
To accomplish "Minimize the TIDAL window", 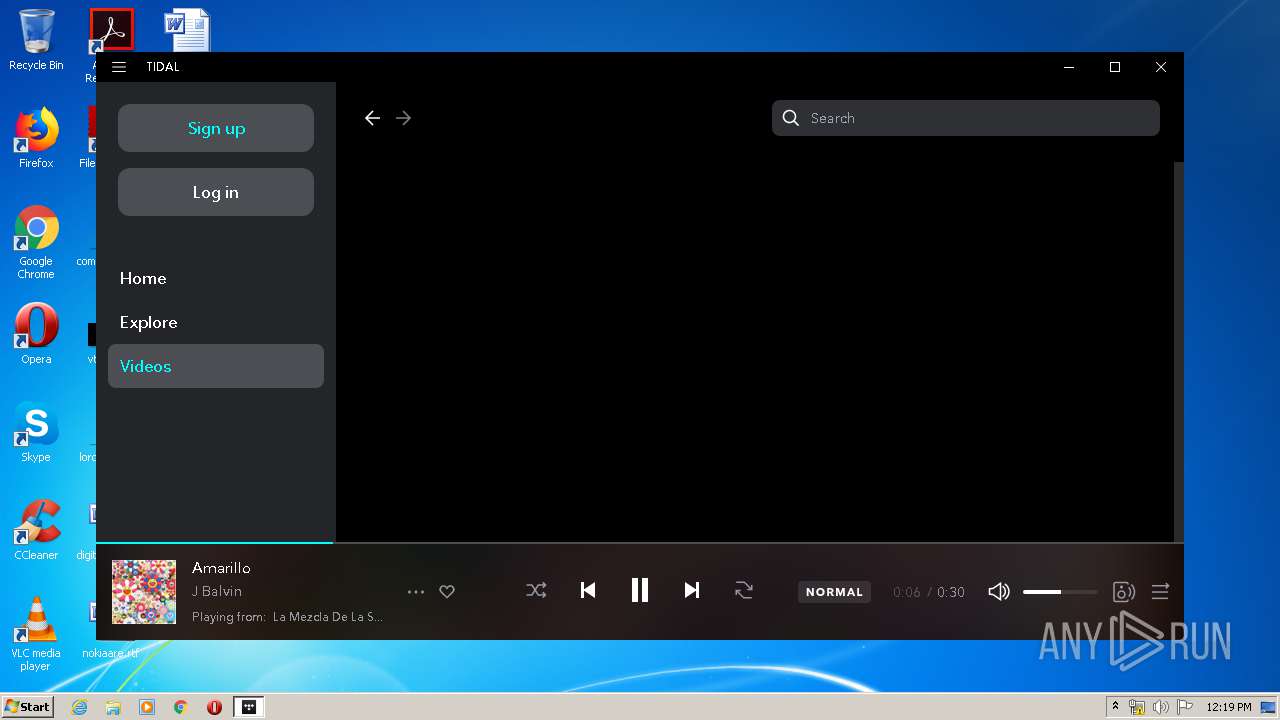I will click(1069, 67).
